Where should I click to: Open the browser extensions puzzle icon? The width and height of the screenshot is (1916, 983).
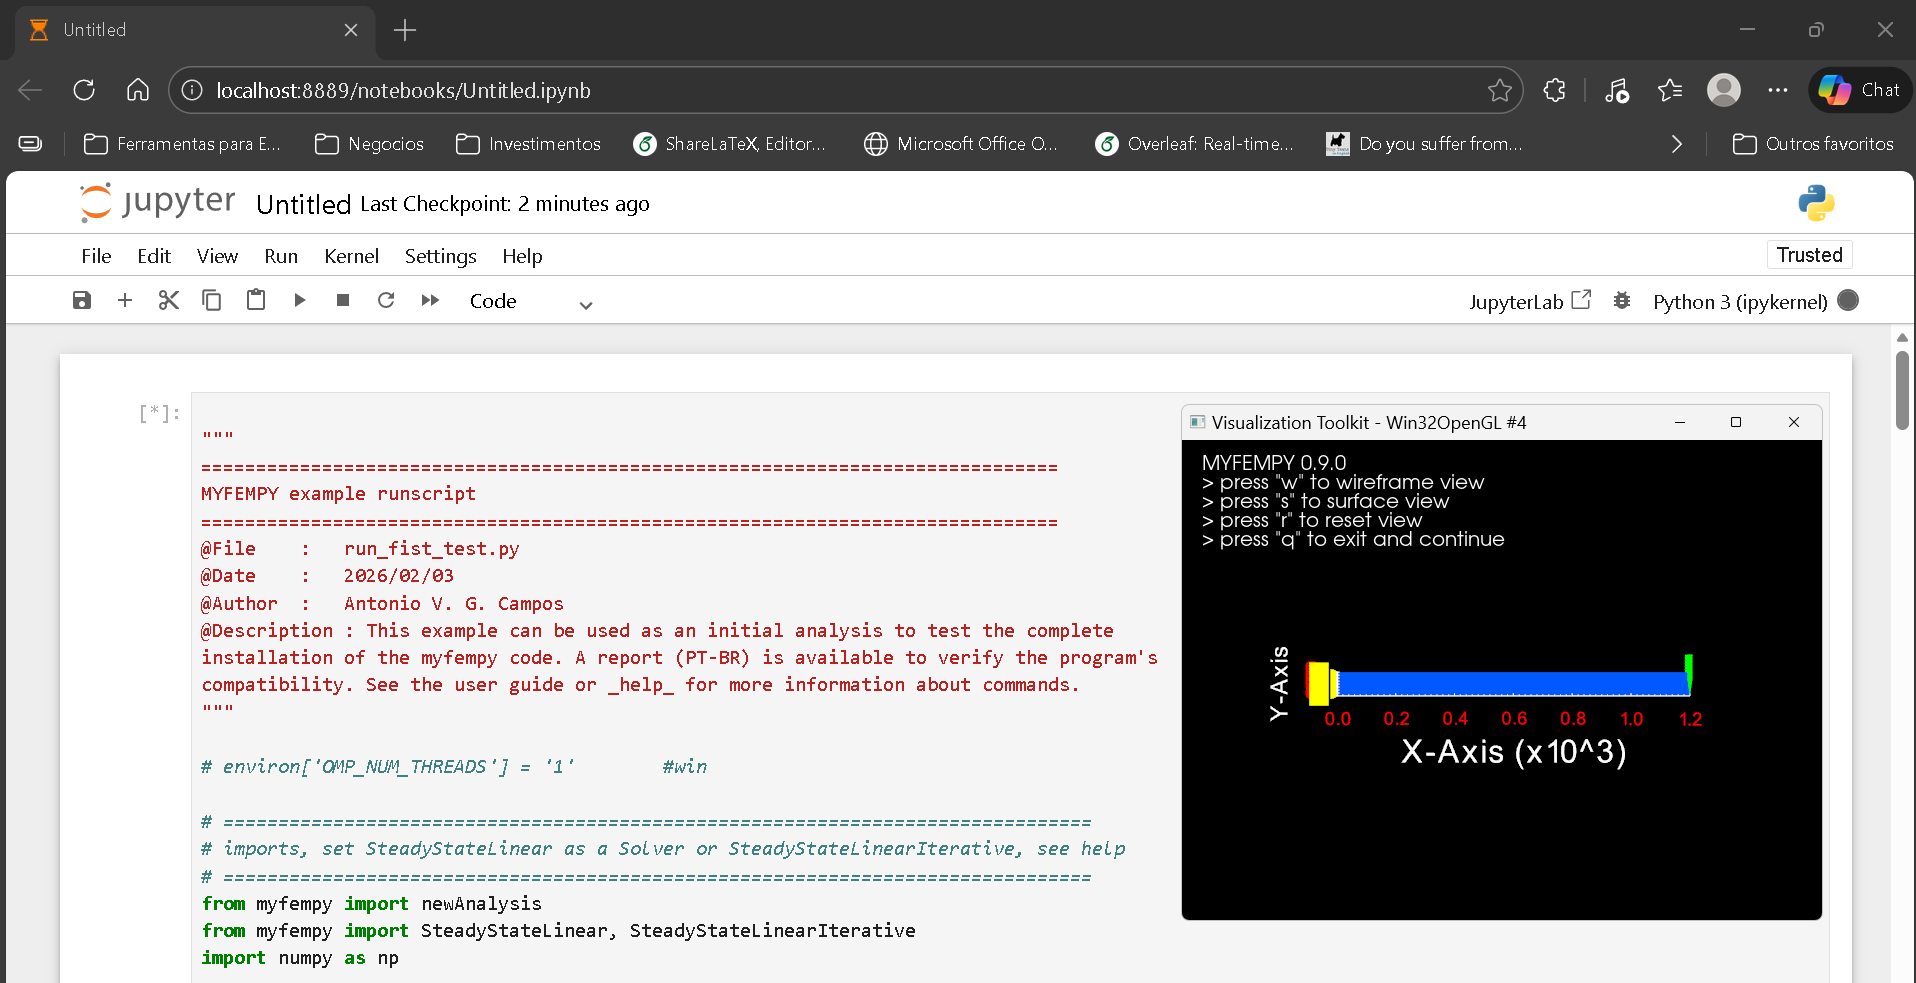tap(1554, 90)
